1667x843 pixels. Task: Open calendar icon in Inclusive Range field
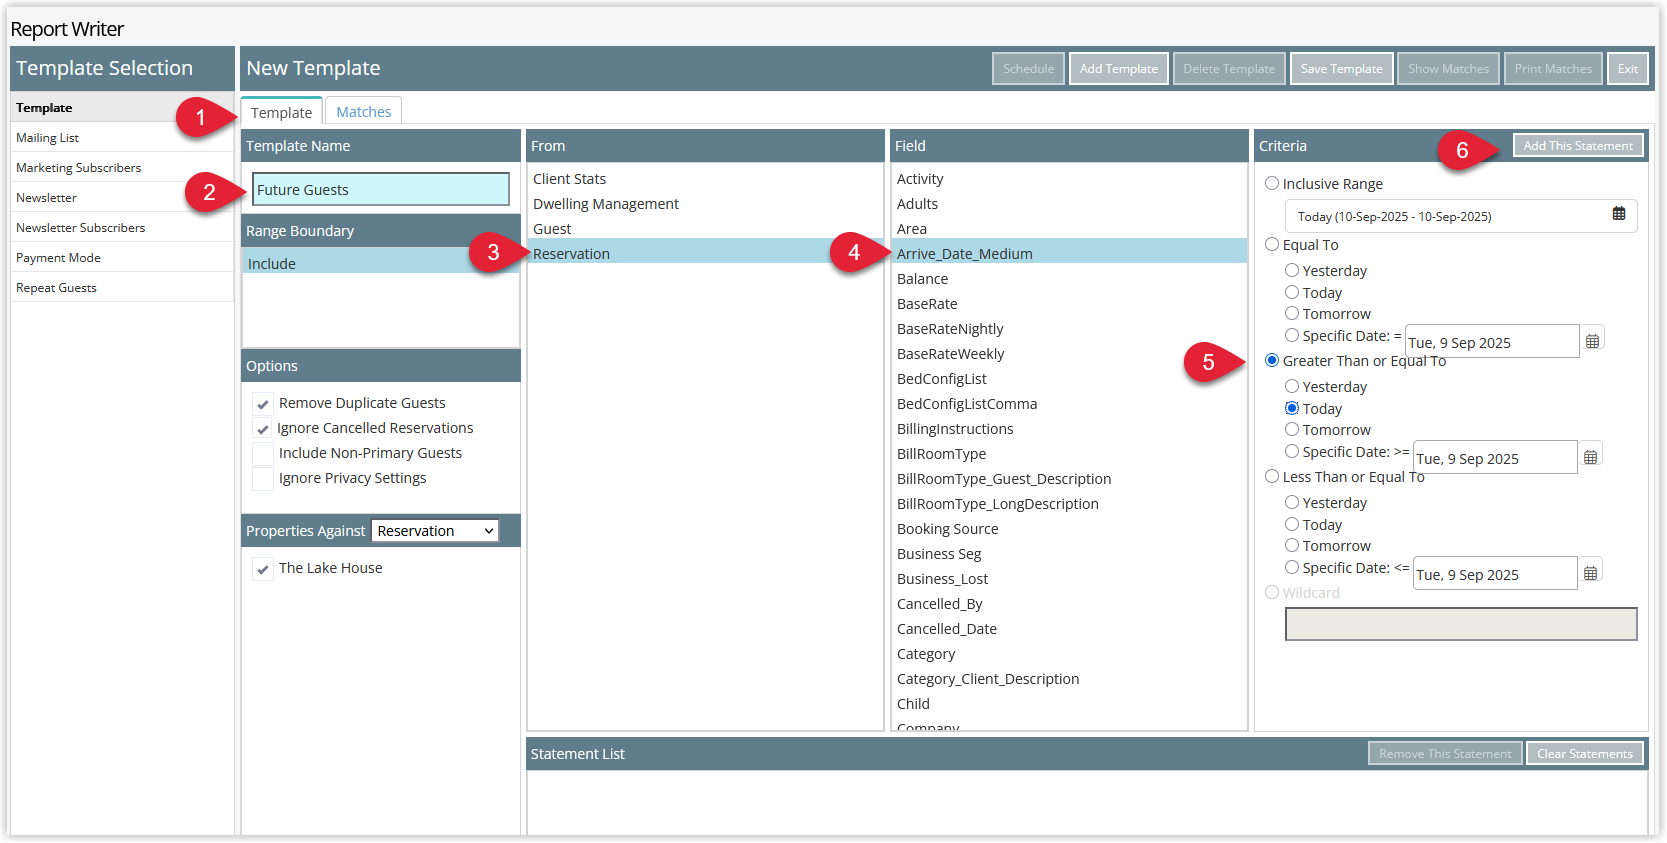coord(1618,214)
